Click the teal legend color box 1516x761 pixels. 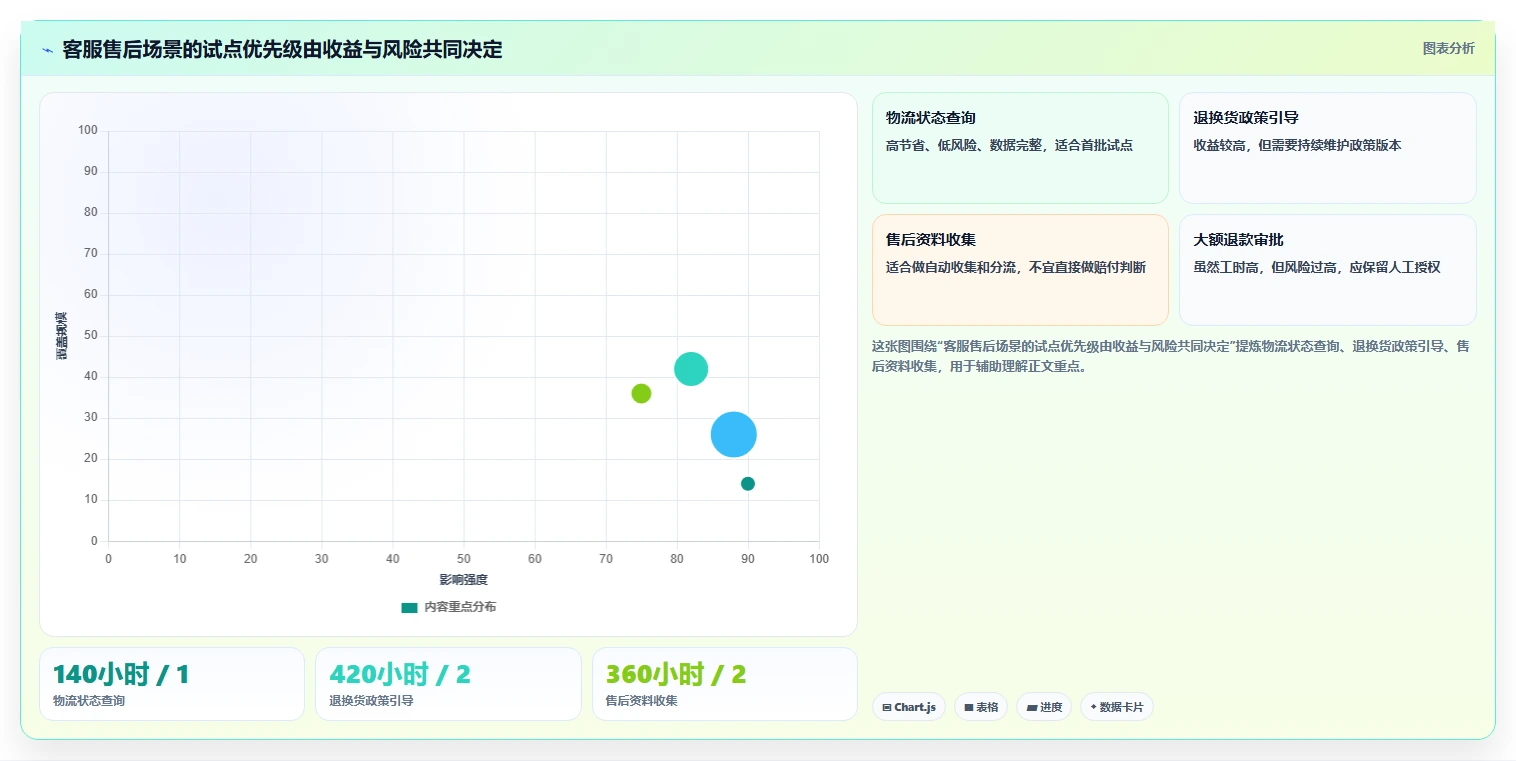[x=409, y=607]
